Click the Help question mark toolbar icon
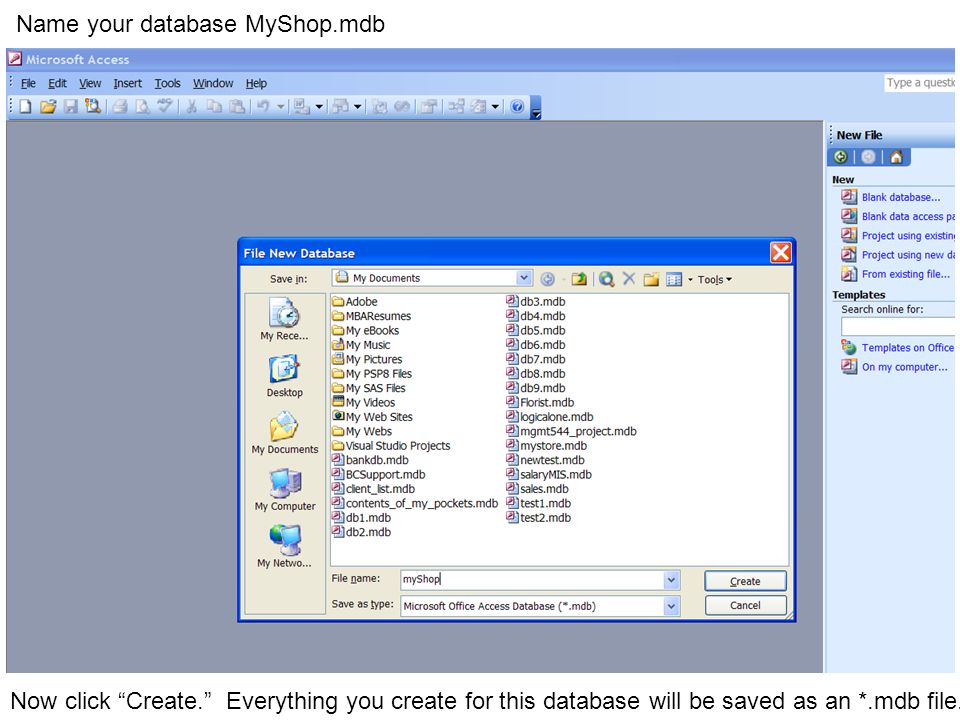The image size is (960, 720). tap(517, 107)
